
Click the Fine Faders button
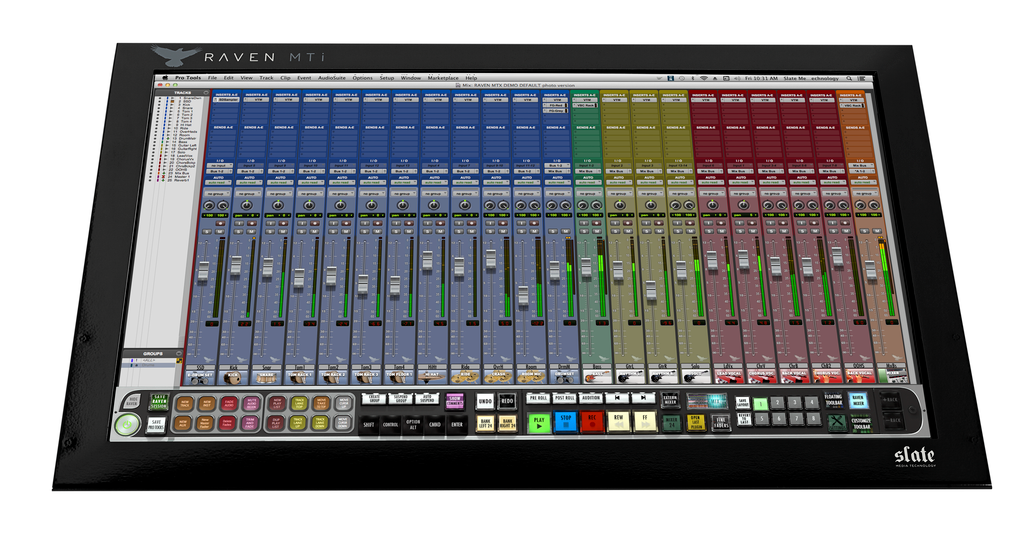pos(721,424)
